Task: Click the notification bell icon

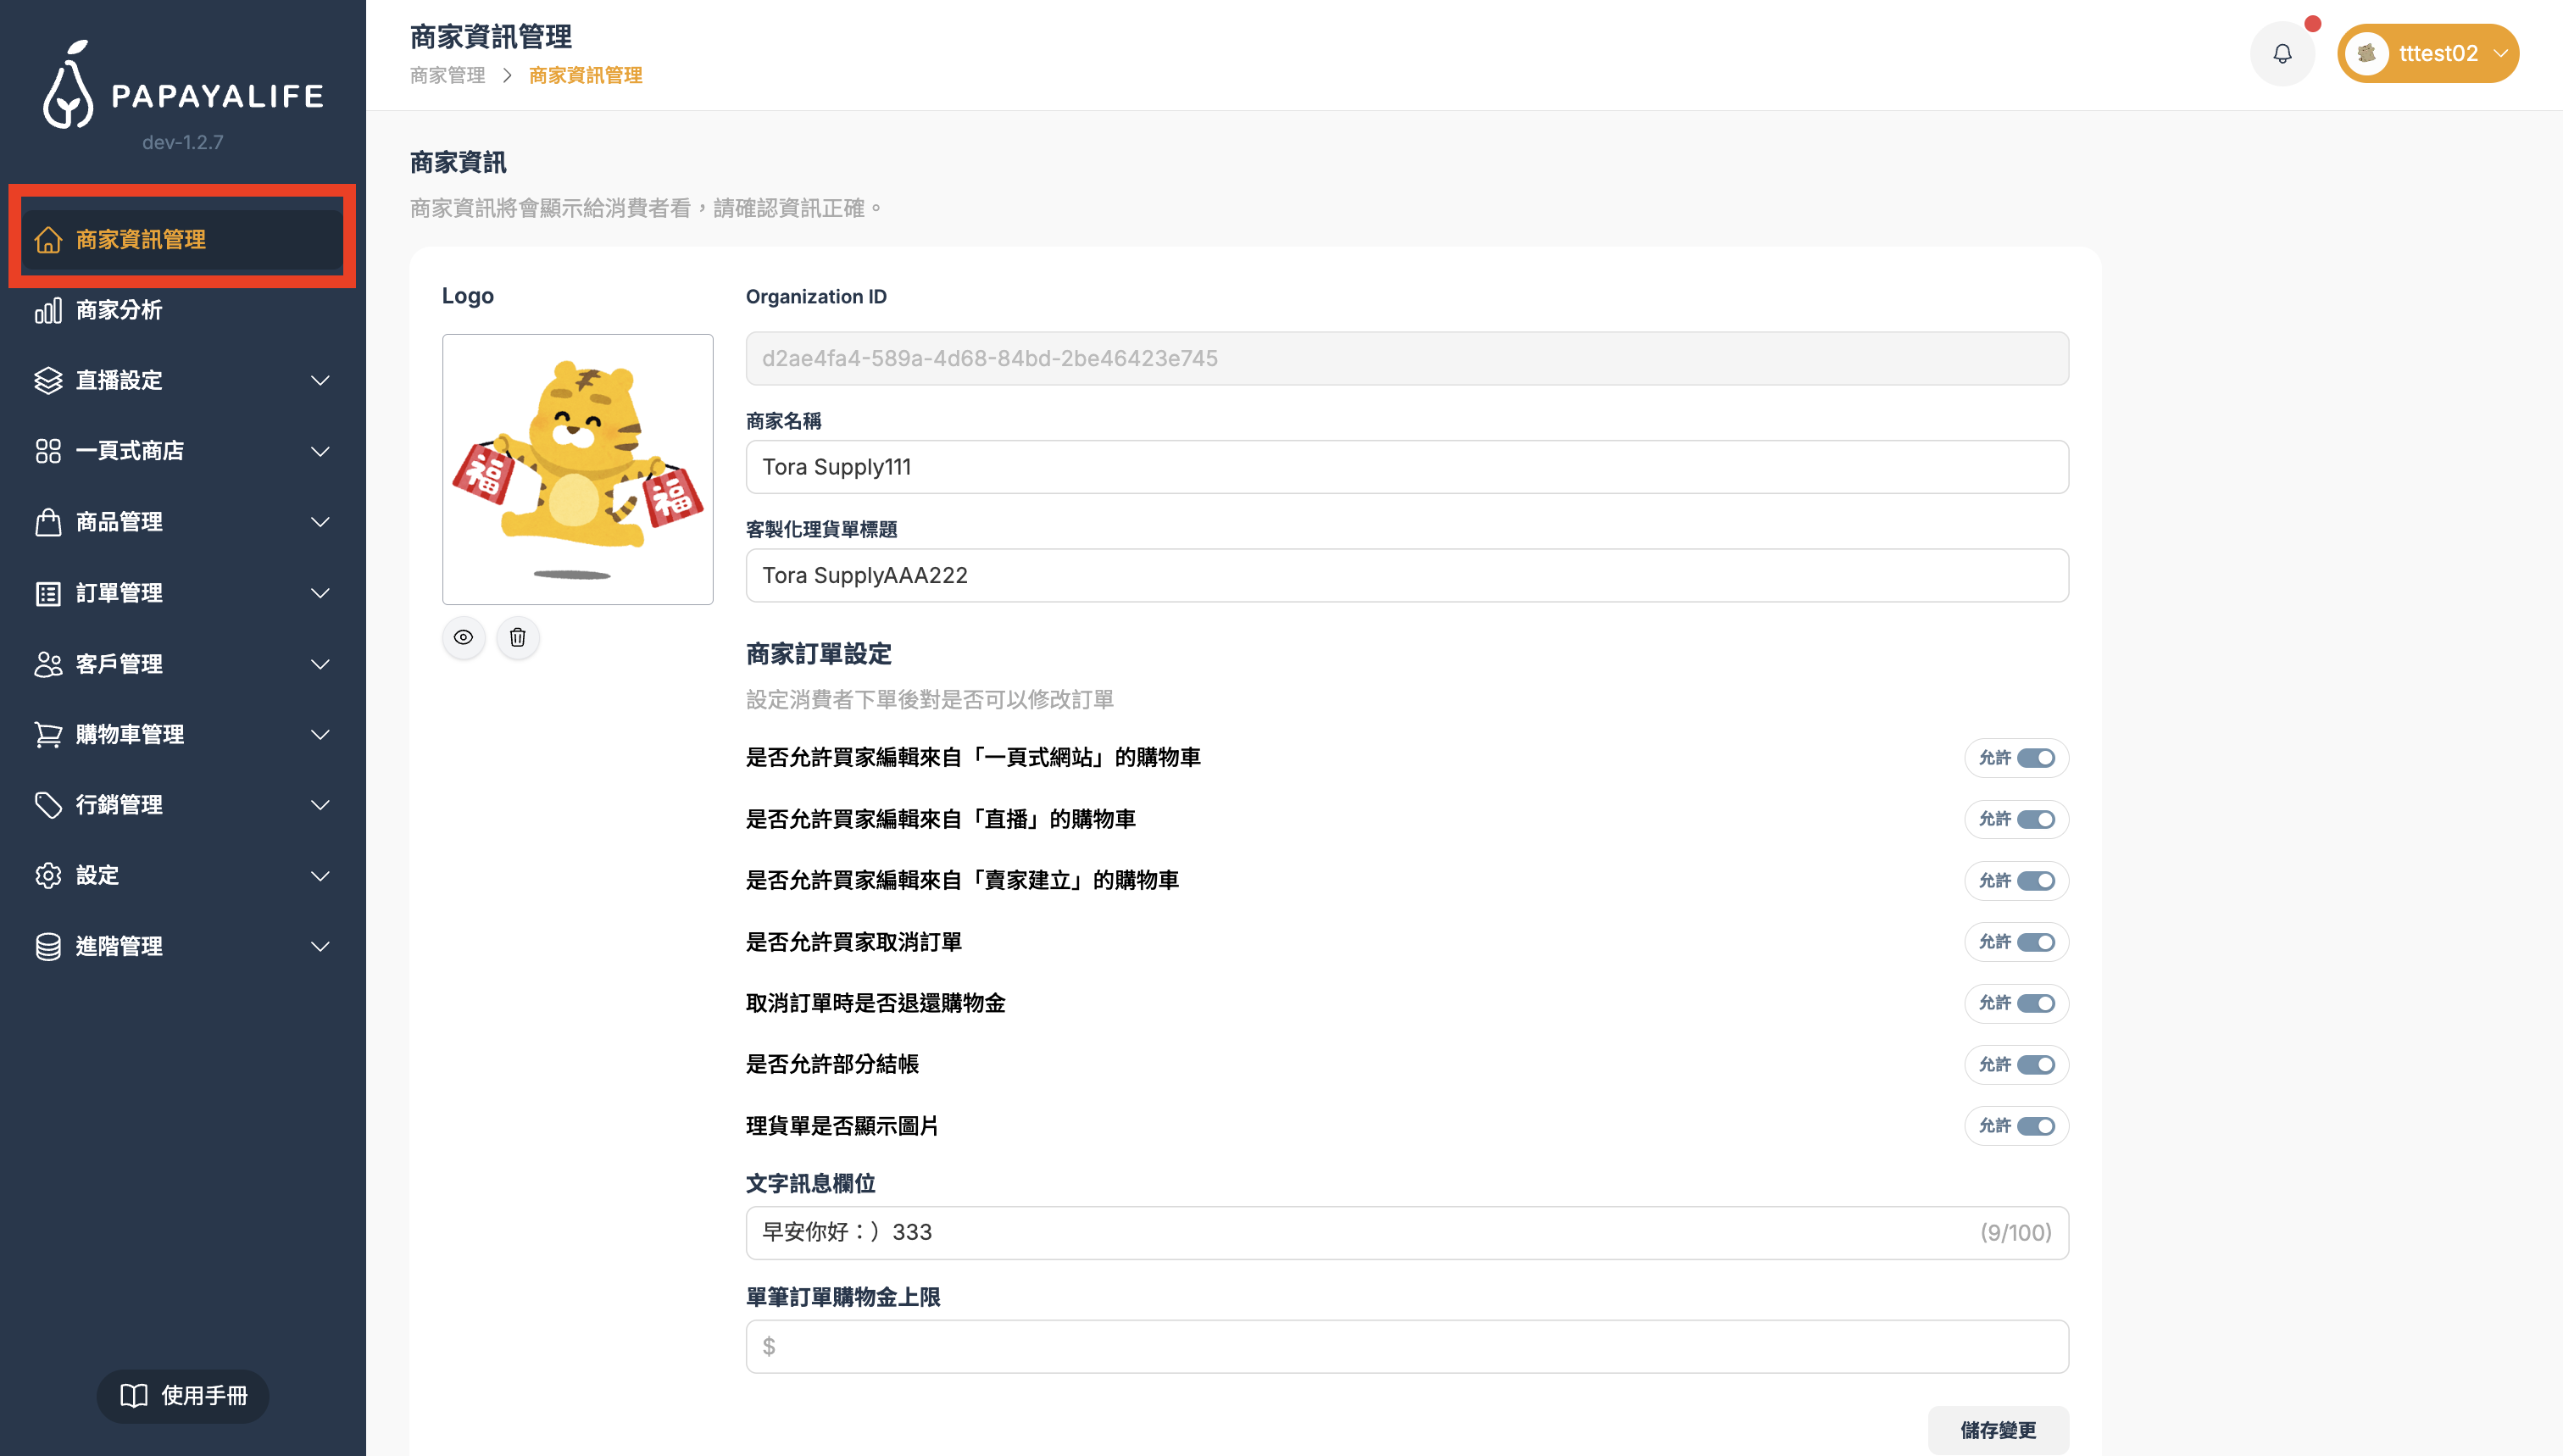Action: pos(2282,53)
